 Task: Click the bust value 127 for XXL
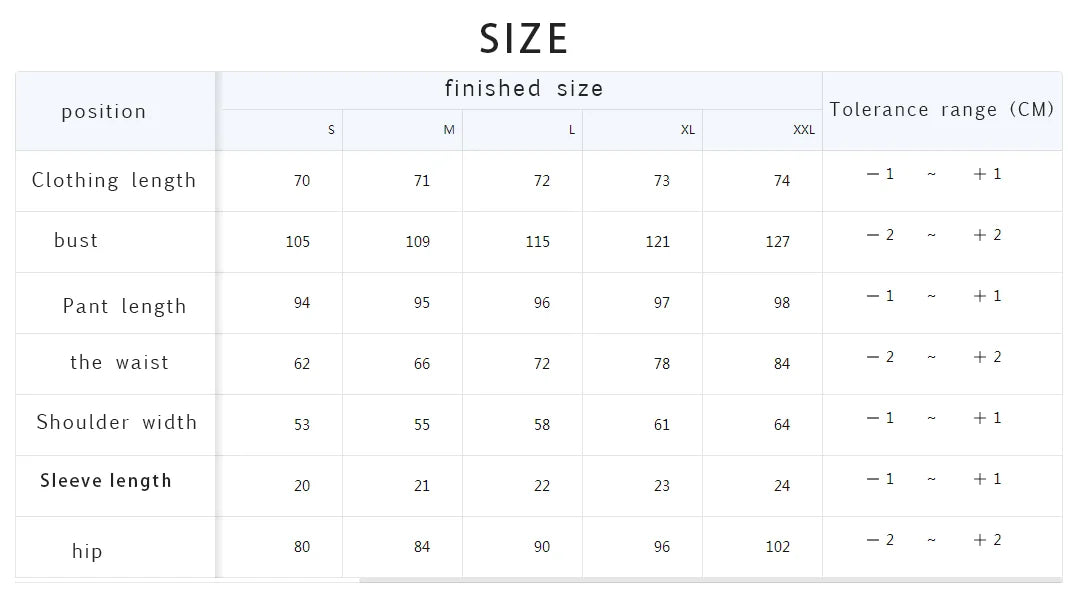click(x=778, y=242)
